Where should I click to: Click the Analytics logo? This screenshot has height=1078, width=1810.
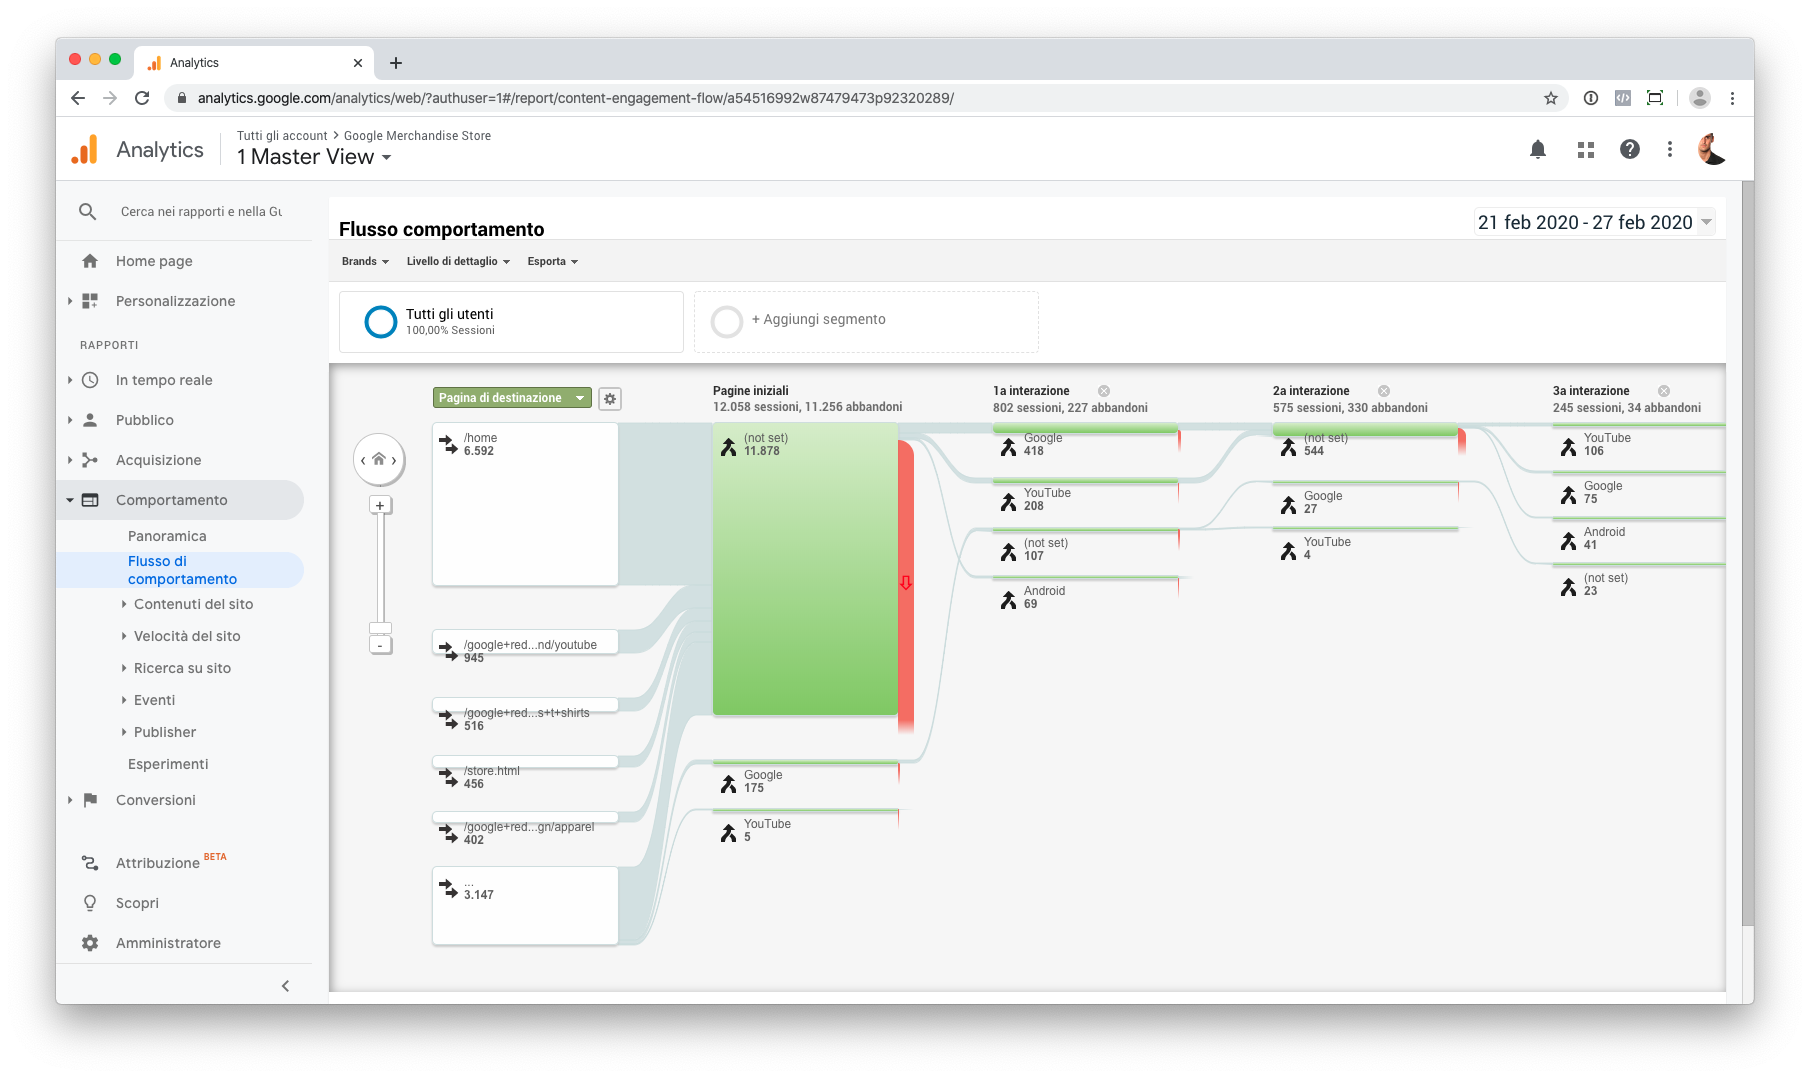tap(85, 149)
